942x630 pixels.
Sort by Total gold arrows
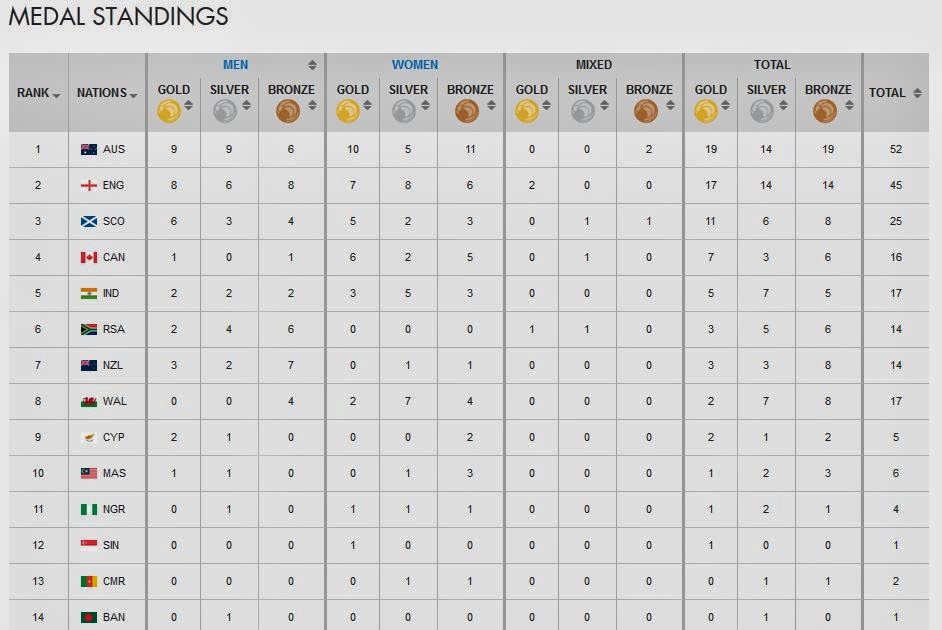tap(726, 106)
